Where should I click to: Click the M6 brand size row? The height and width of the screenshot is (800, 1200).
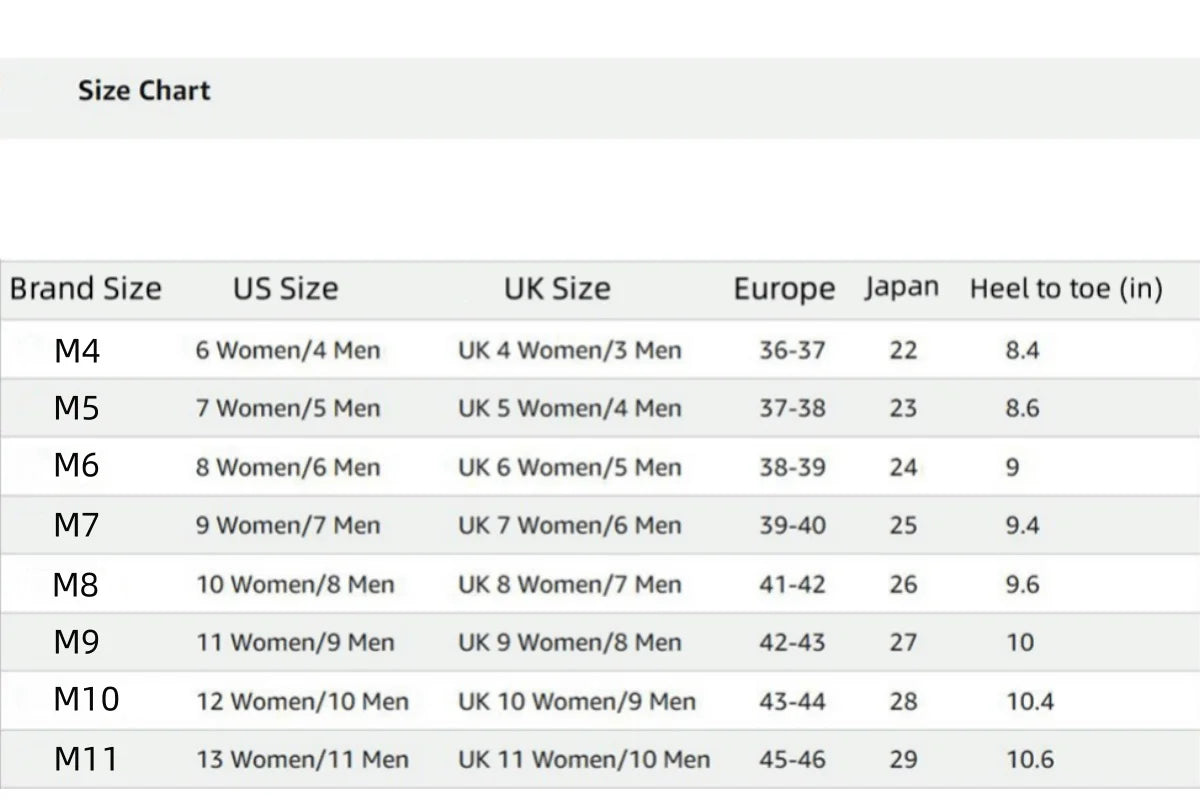click(600, 466)
